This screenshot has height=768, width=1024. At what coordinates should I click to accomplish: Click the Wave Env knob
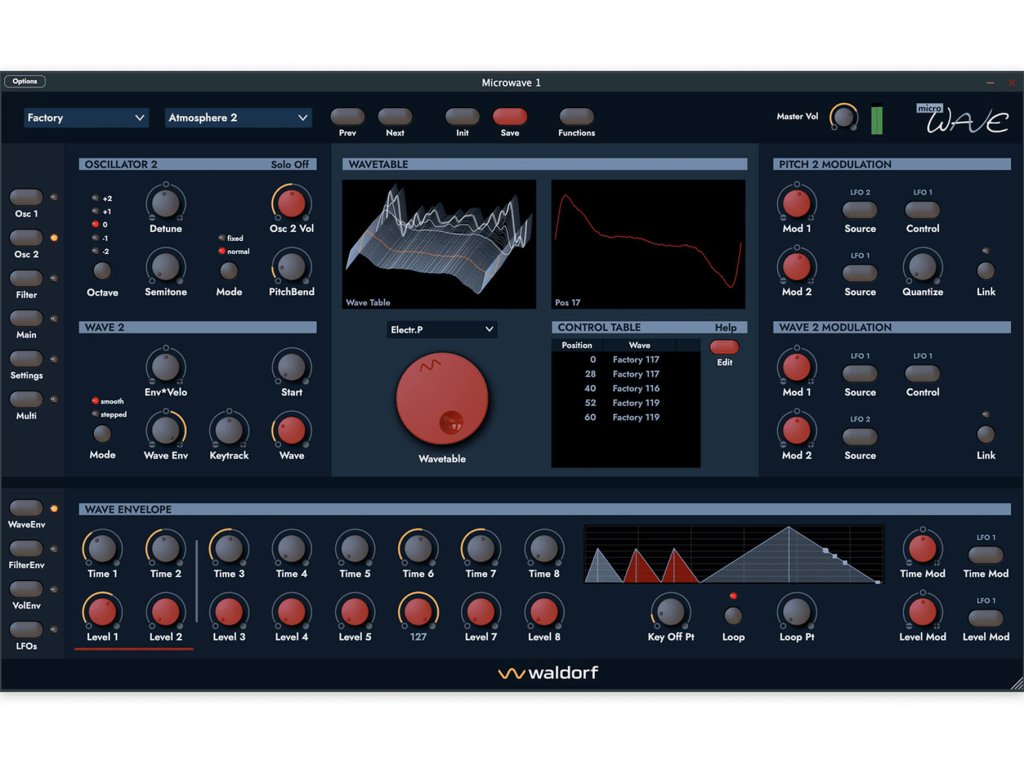coord(165,430)
